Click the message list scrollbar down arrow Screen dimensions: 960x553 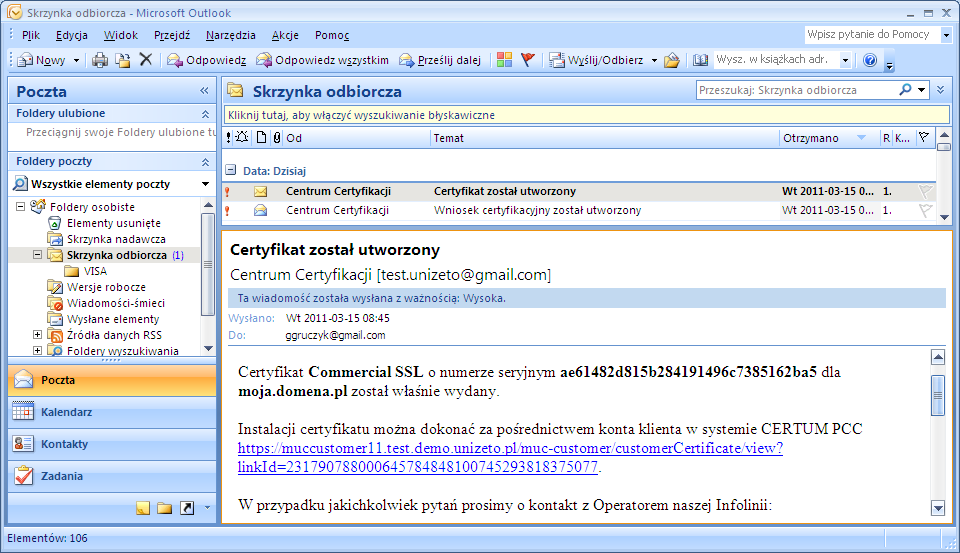[944, 217]
